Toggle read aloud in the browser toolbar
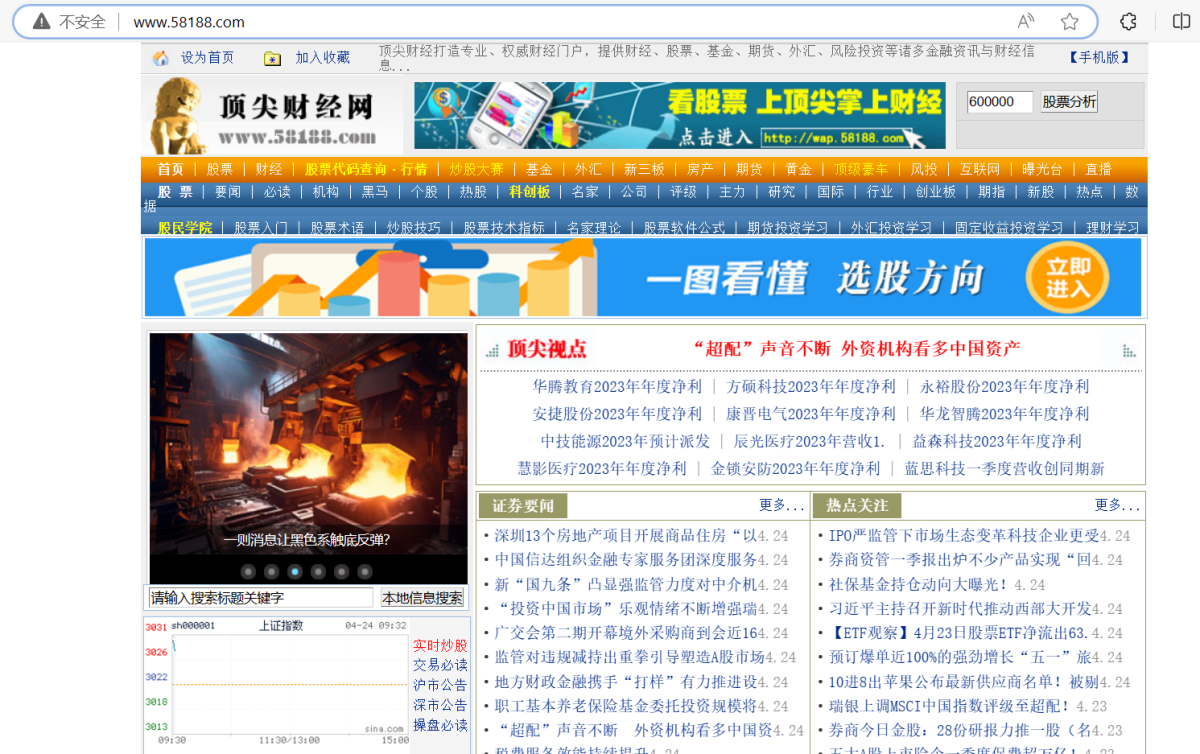 [x=1025, y=21]
